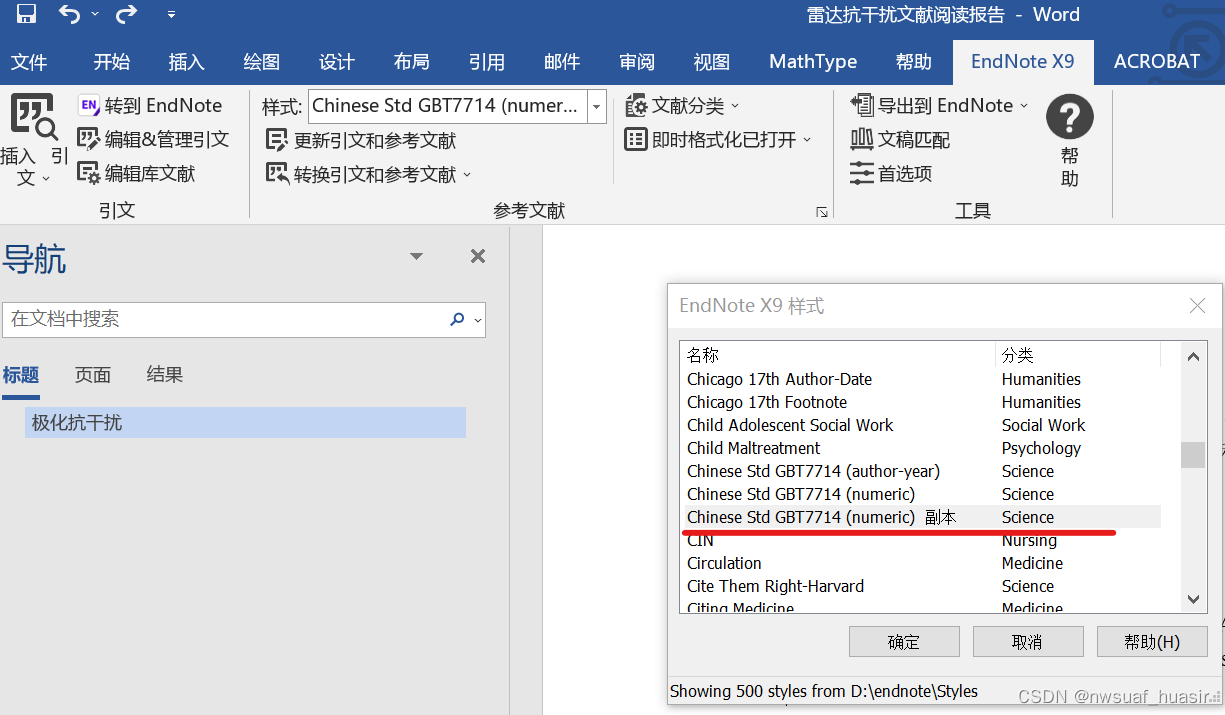
Task: Click 更新引文和参考文献
Action: (361, 140)
